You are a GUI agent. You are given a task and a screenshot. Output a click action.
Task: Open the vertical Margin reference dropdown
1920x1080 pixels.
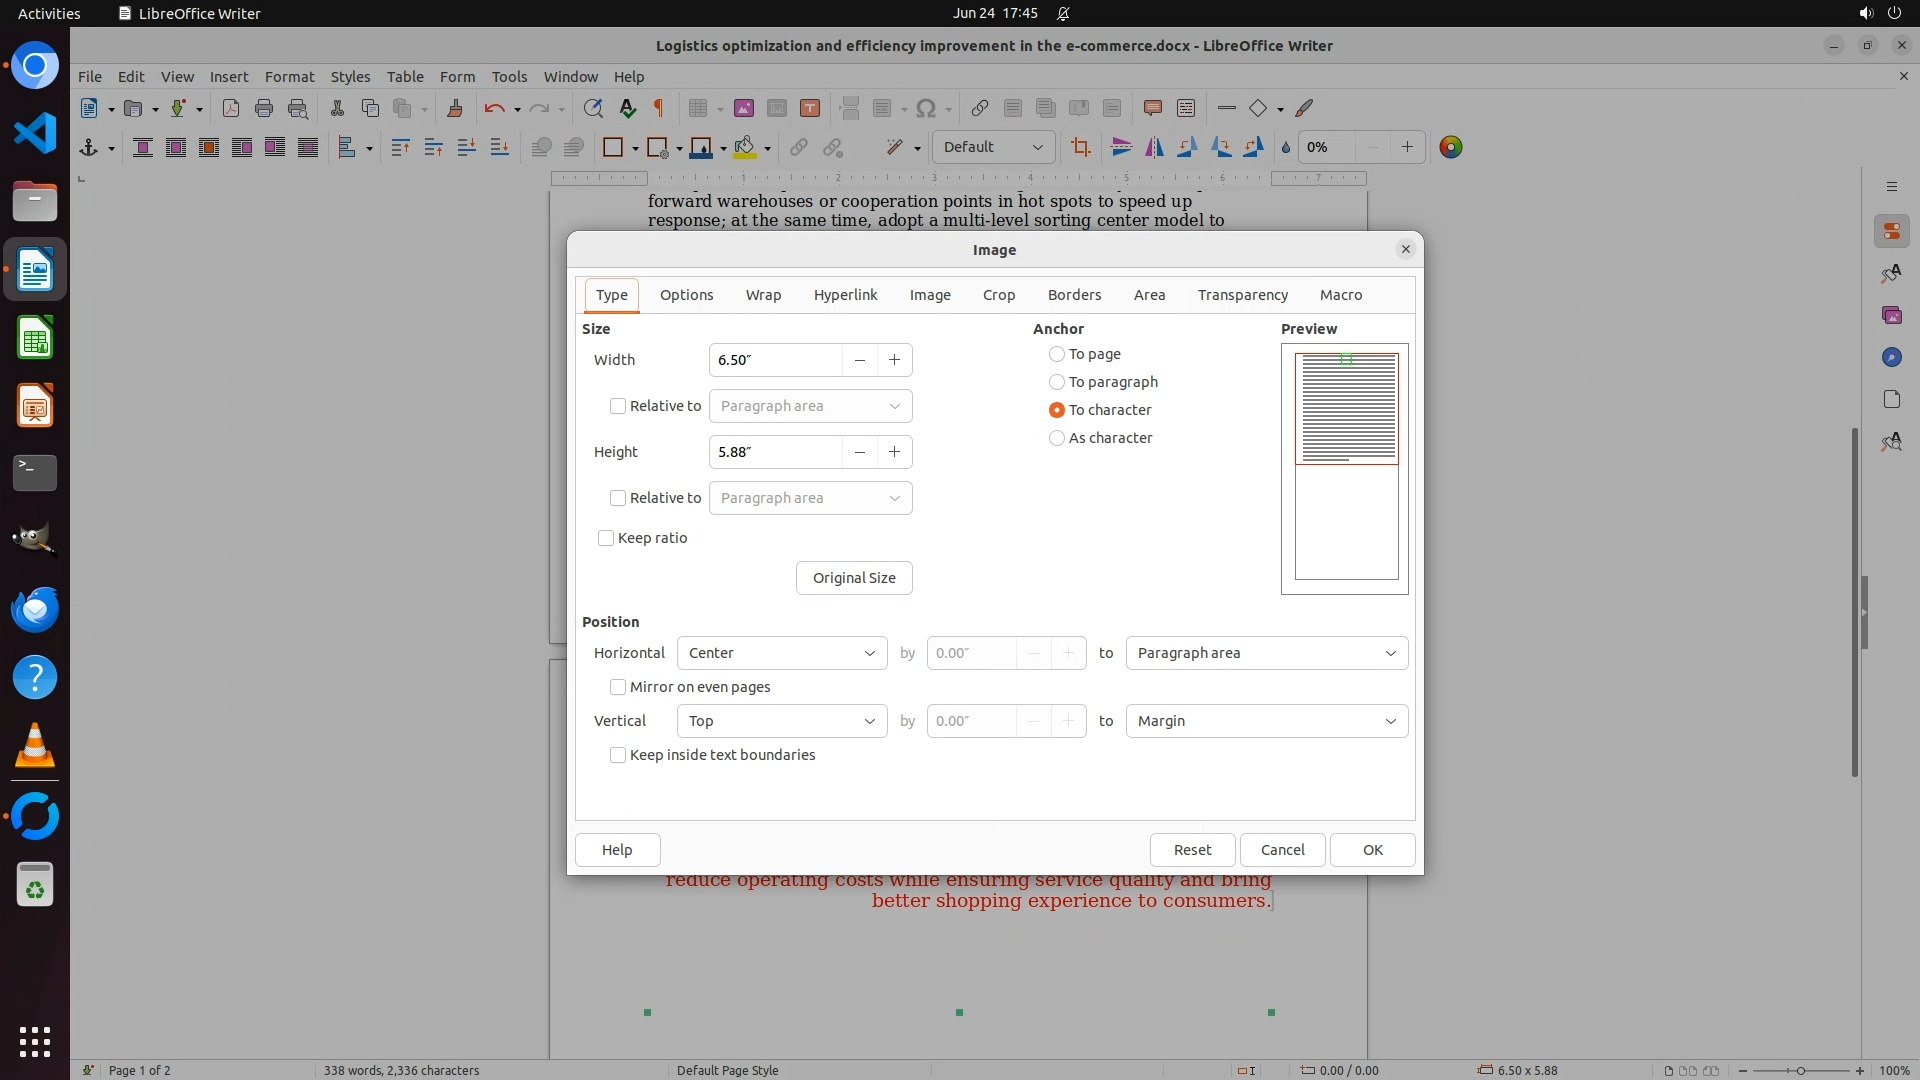tap(1266, 721)
